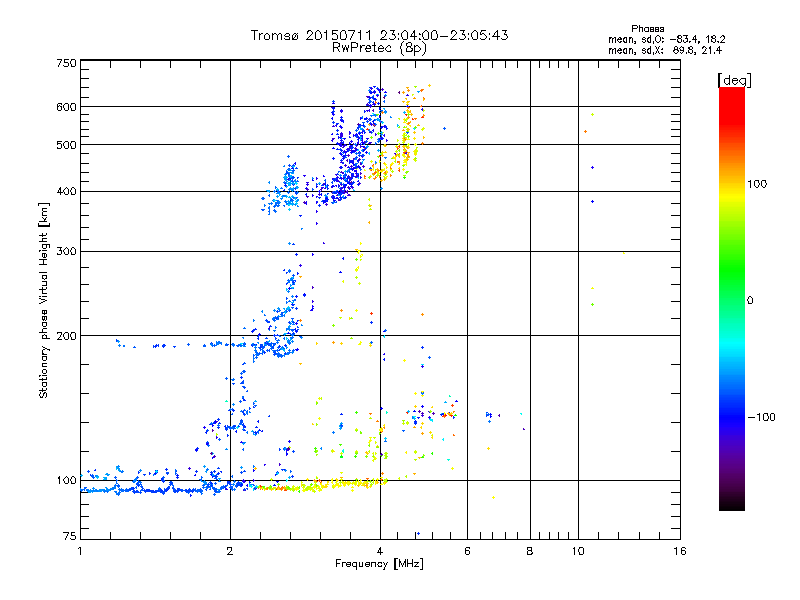The width and height of the screenshot is (800, 600).
Task: Select the 'mean, sd,X: 89.8, 21.4' line
Action: pos(665,50)
